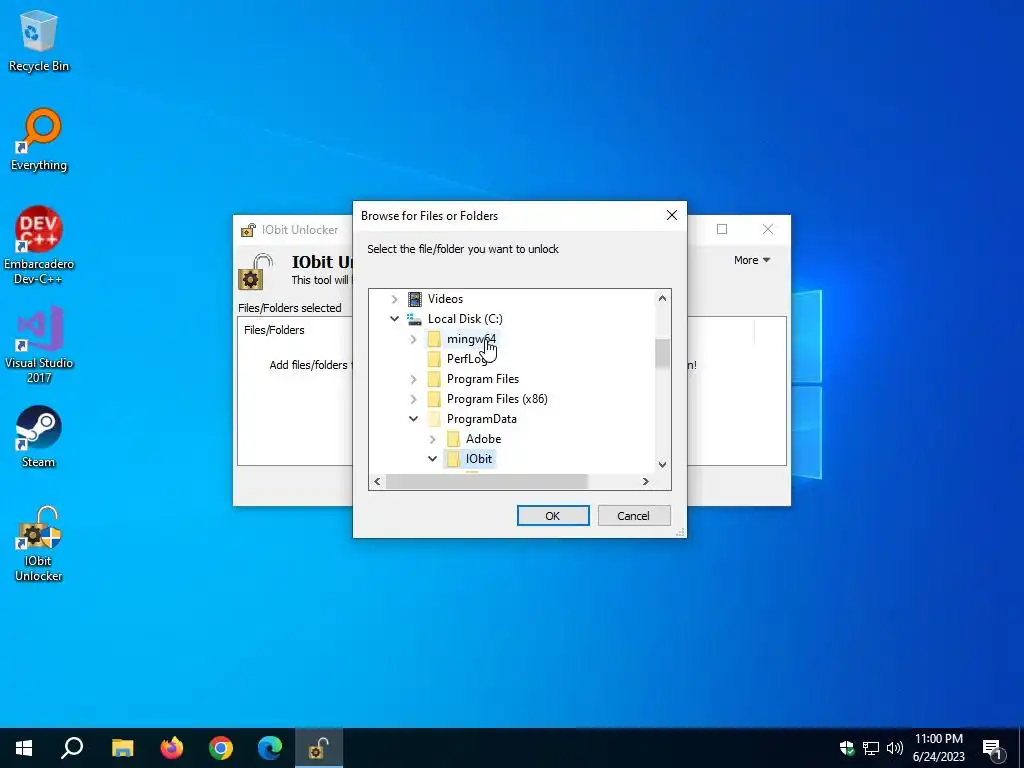Expand the Program Files (x86) node
The image size is (1024, 768).
click(413, 399)
